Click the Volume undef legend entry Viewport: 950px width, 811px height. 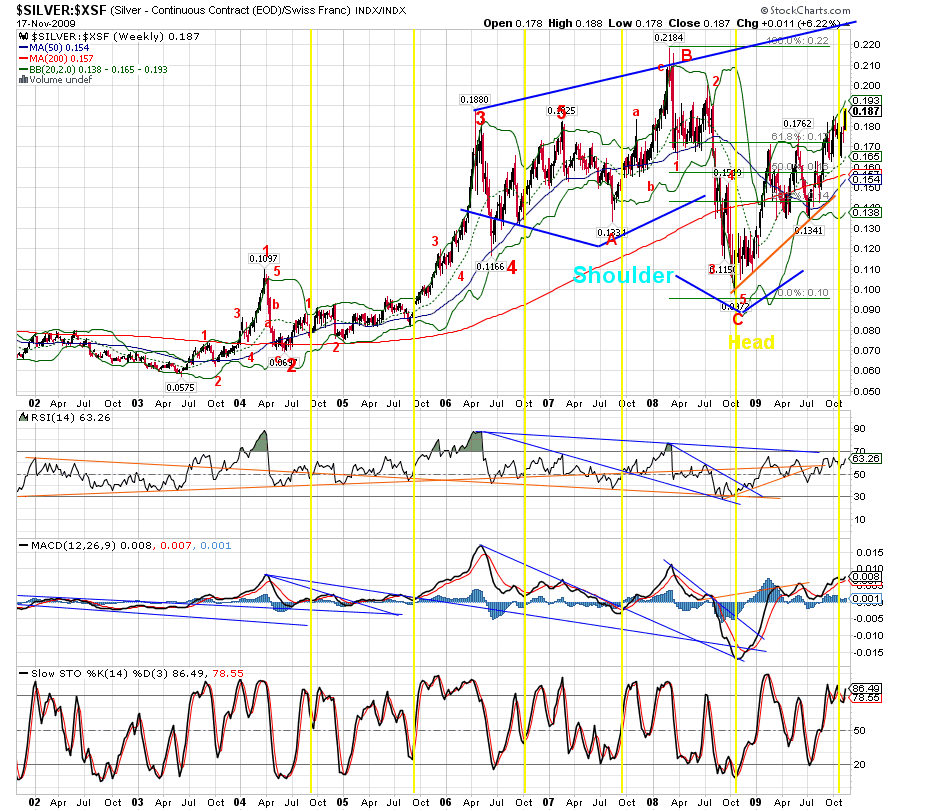(61, 79)
